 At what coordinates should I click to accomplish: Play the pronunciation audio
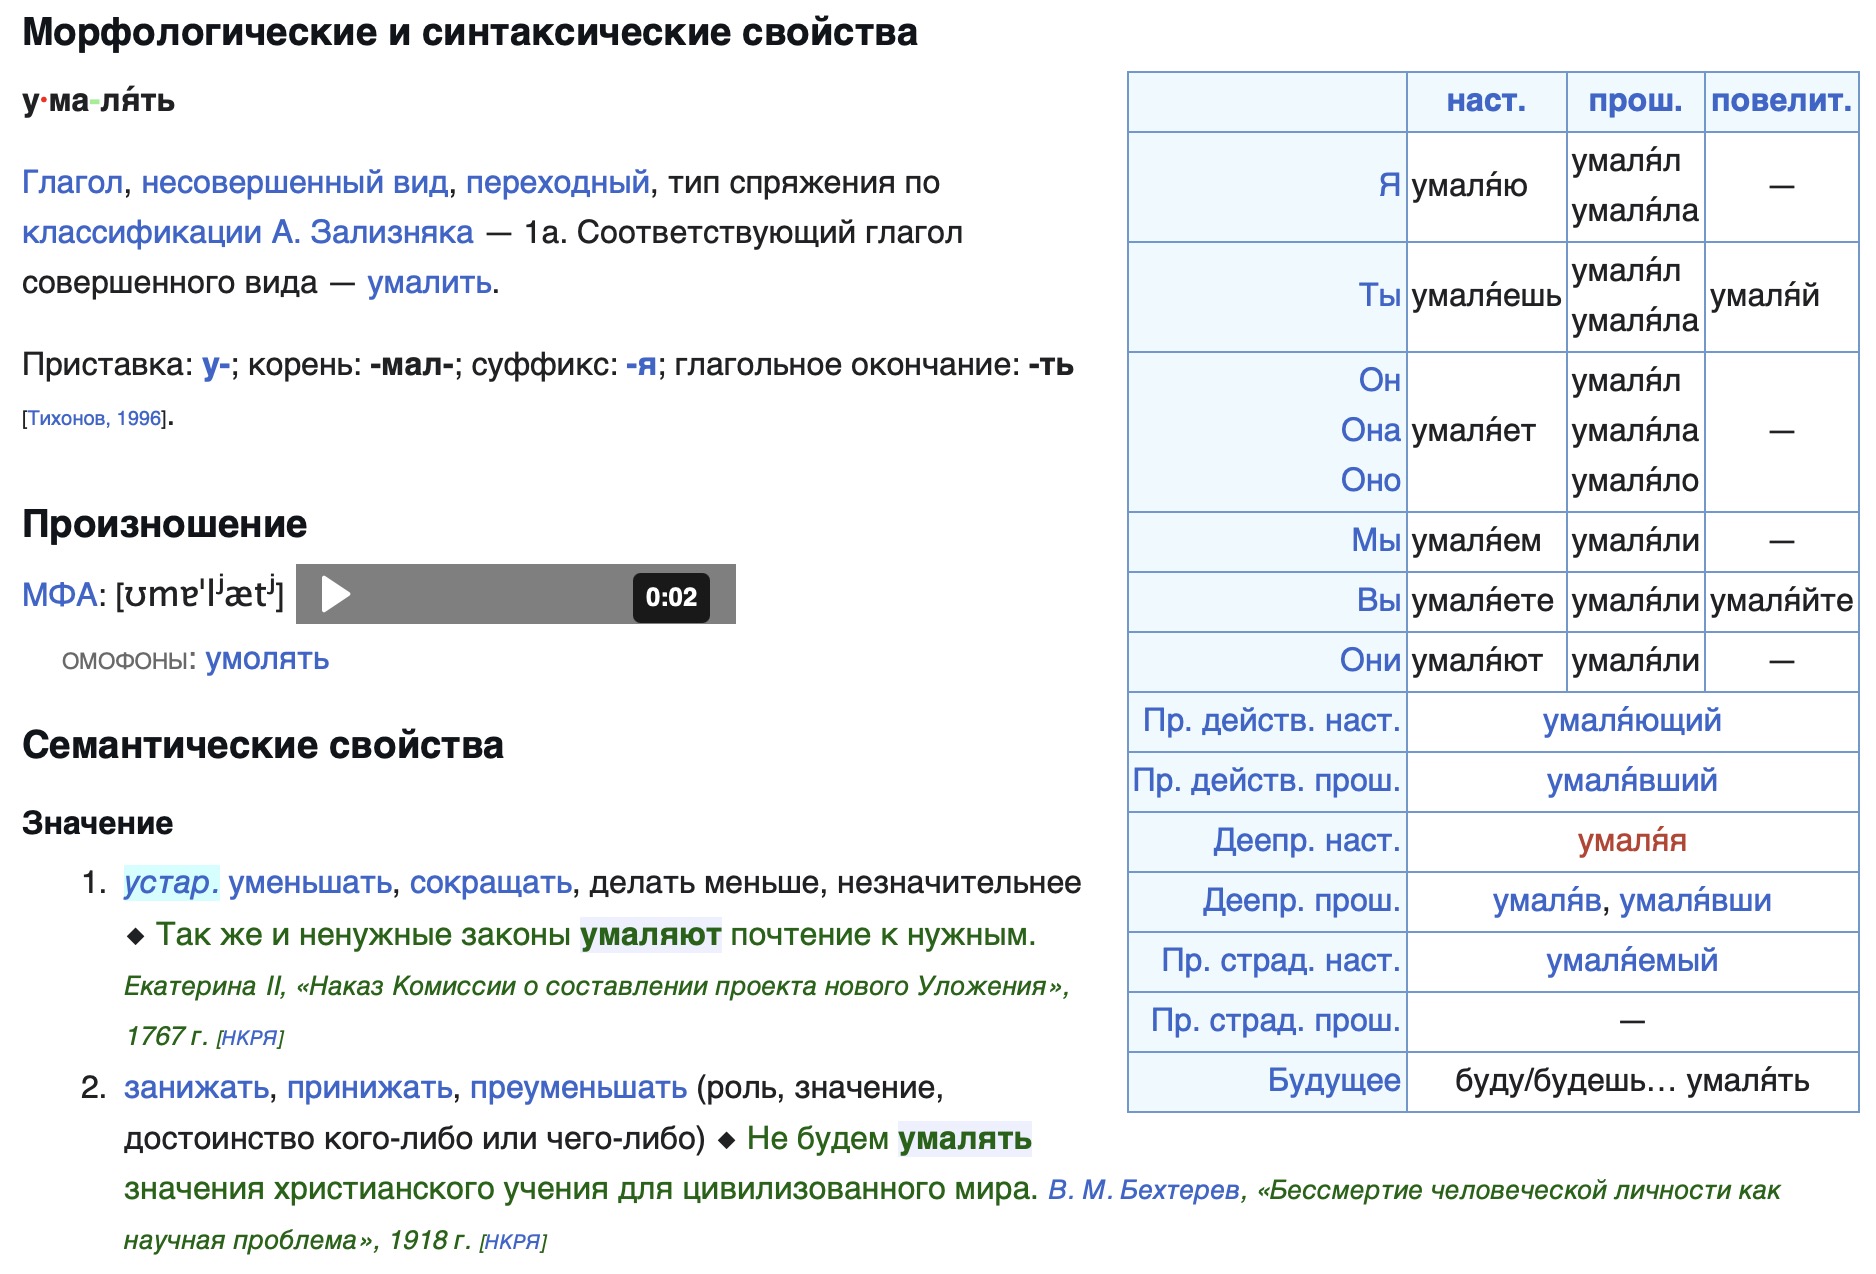(335, 594)
